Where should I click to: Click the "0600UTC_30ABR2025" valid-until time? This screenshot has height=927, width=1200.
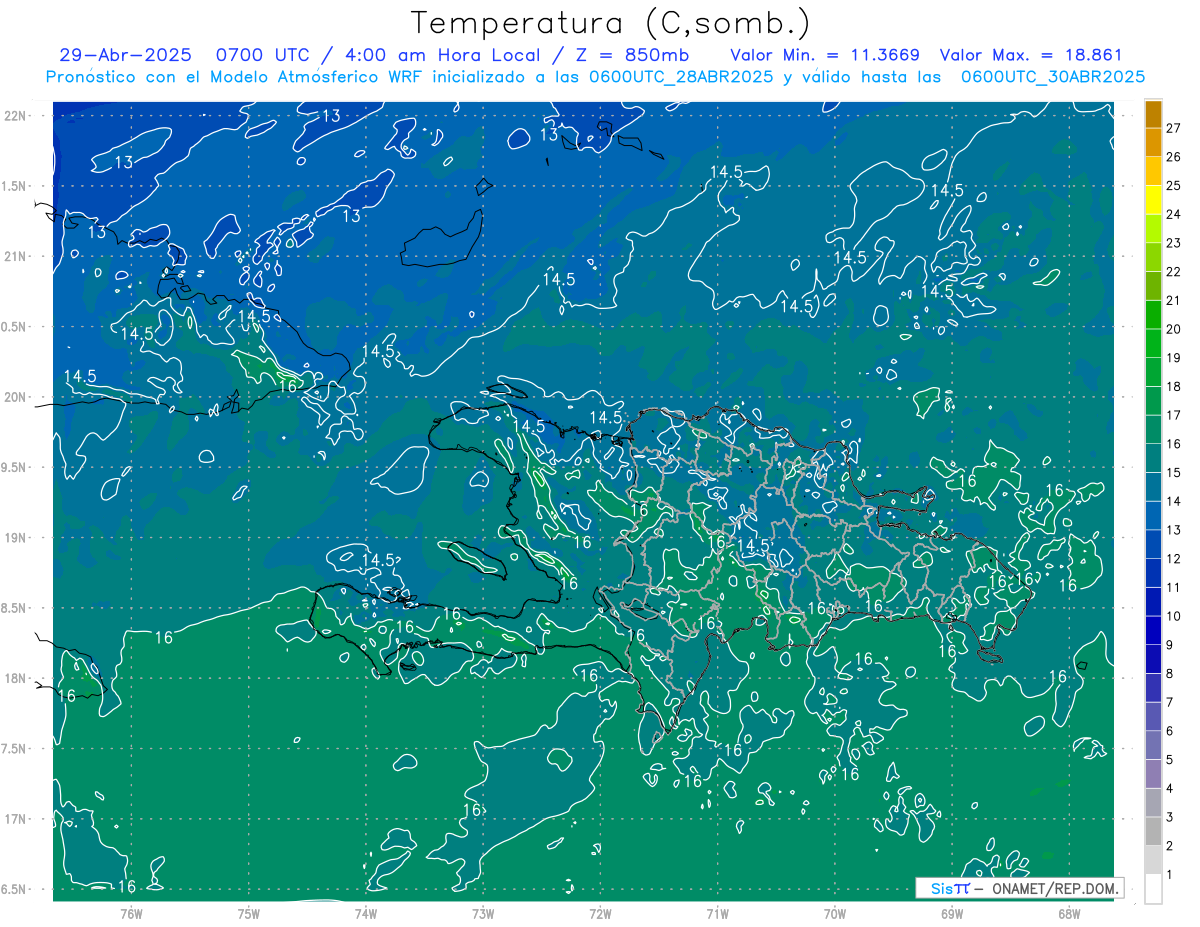point(1052,77)
